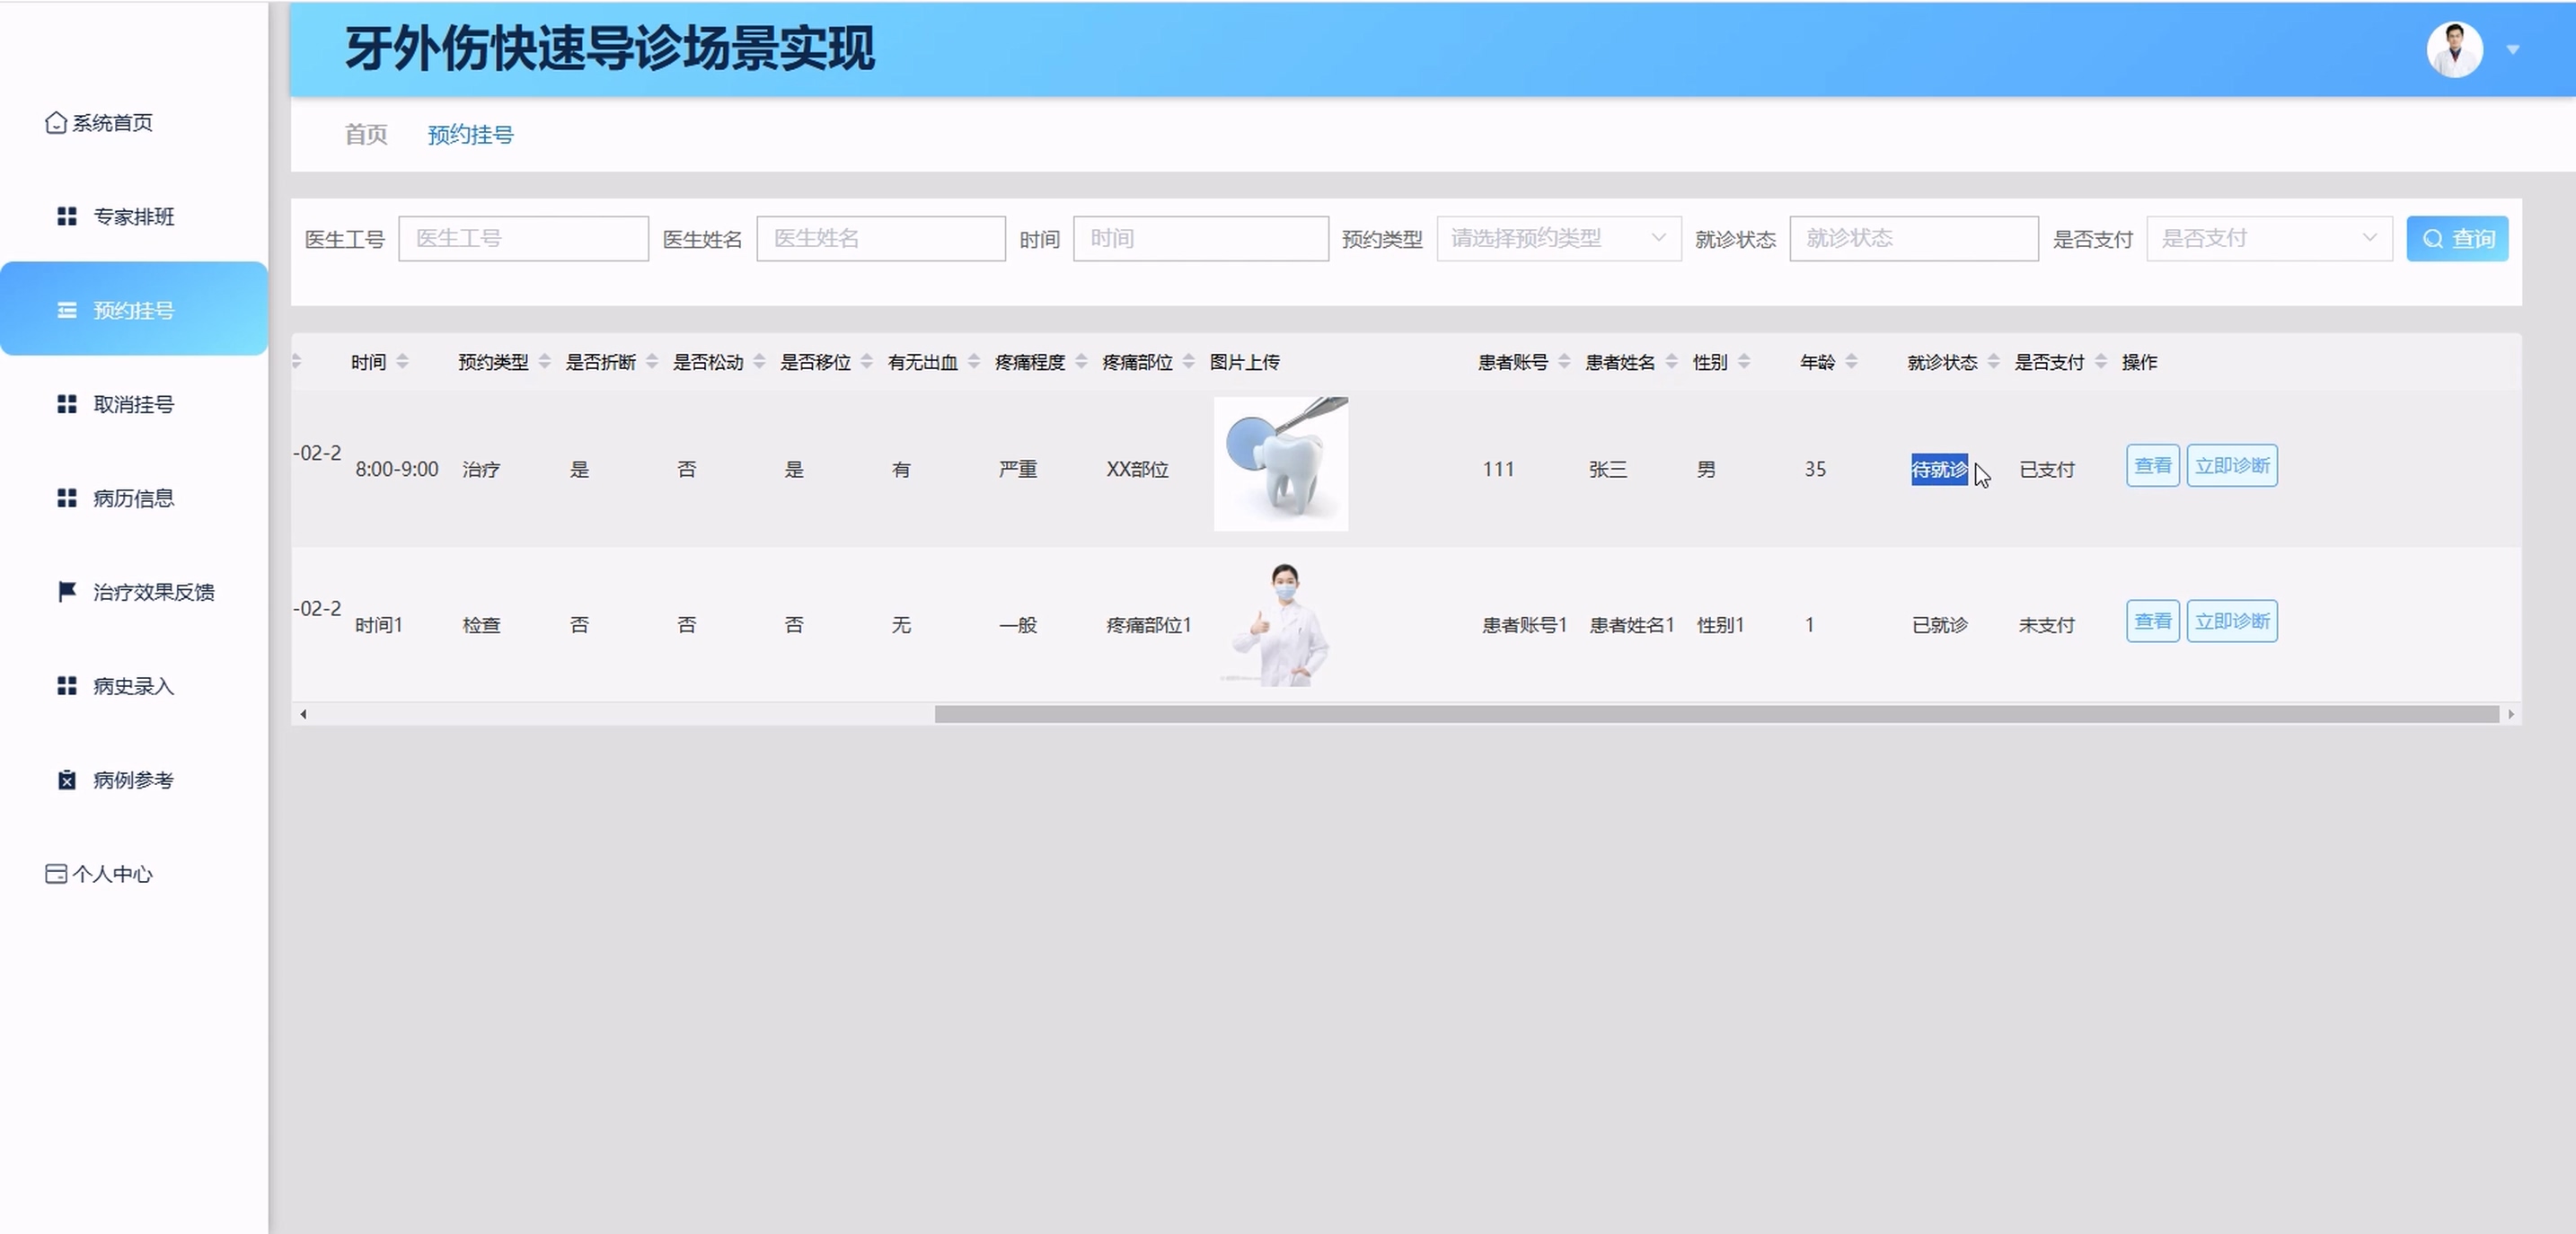
Task: Click the clipboard icon for 病例参考
Action: coord(67,780)
